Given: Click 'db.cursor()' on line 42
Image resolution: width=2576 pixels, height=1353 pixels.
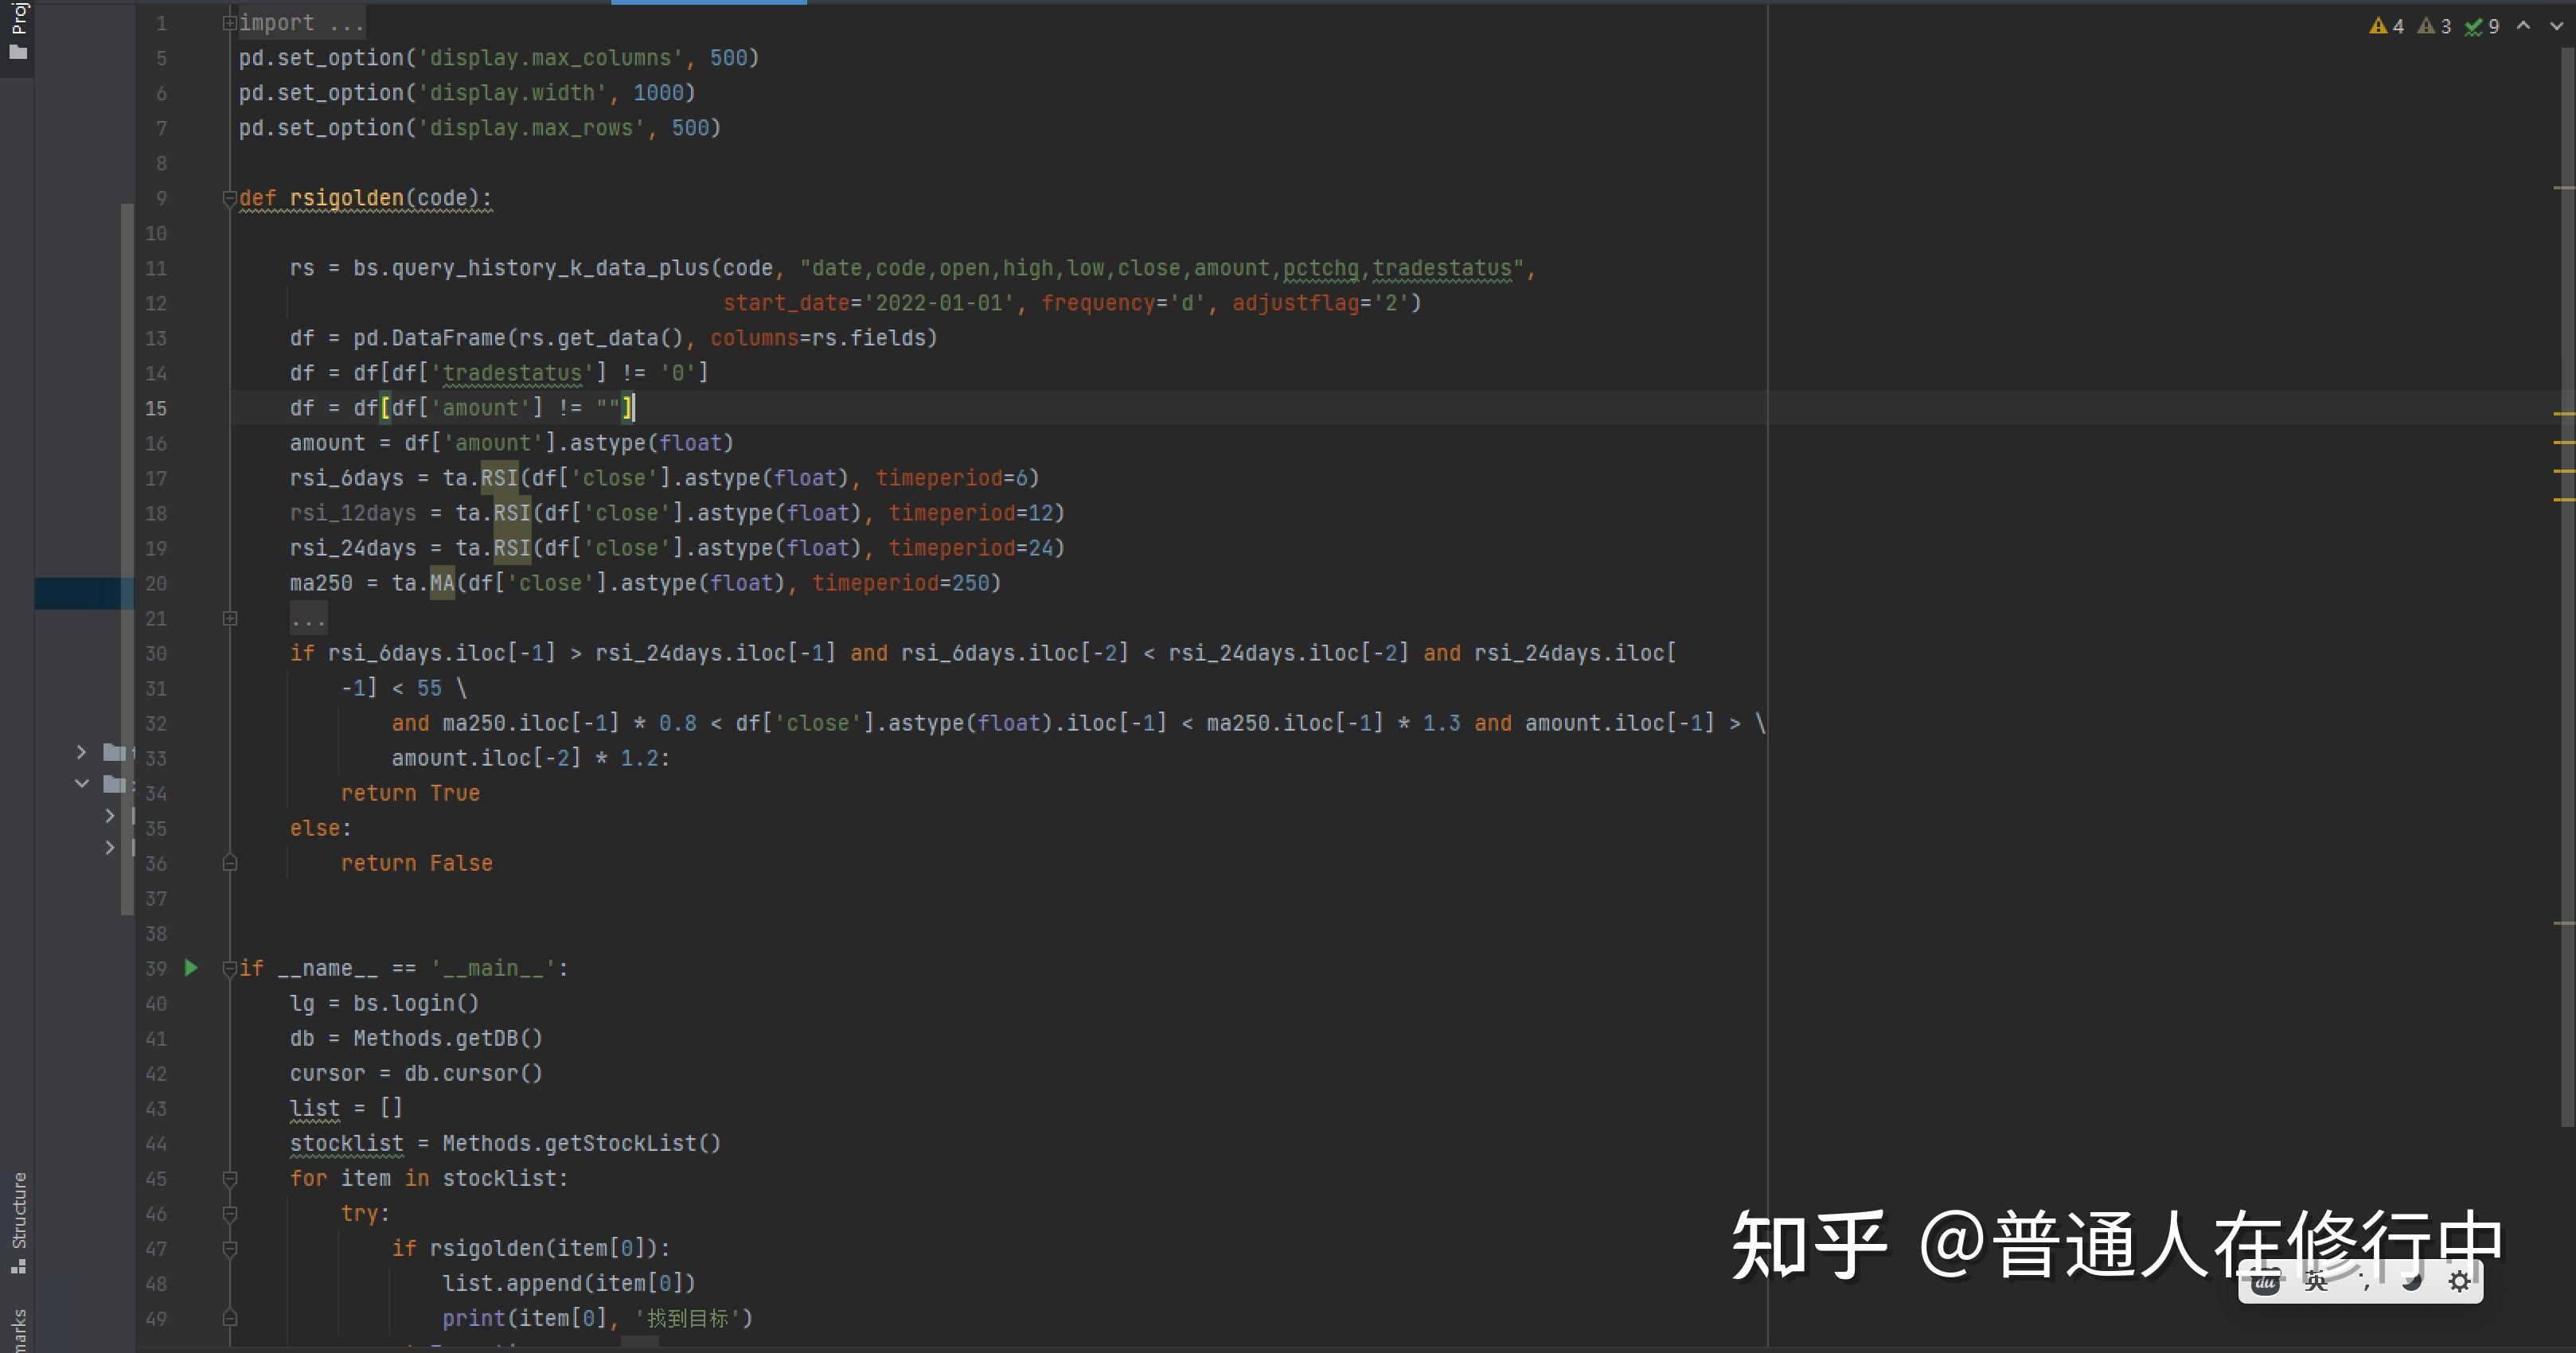Looking at the screenshot, I should click(x=473, y=1073).
